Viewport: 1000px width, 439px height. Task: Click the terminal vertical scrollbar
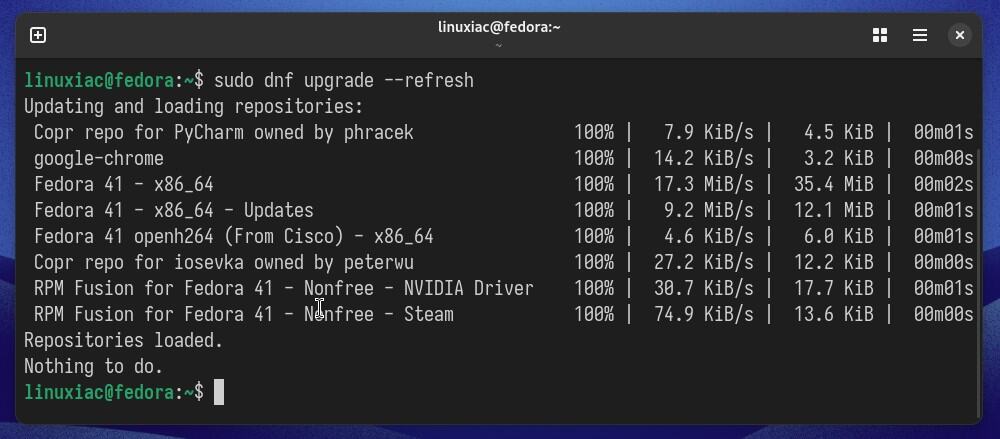[978, 281]
